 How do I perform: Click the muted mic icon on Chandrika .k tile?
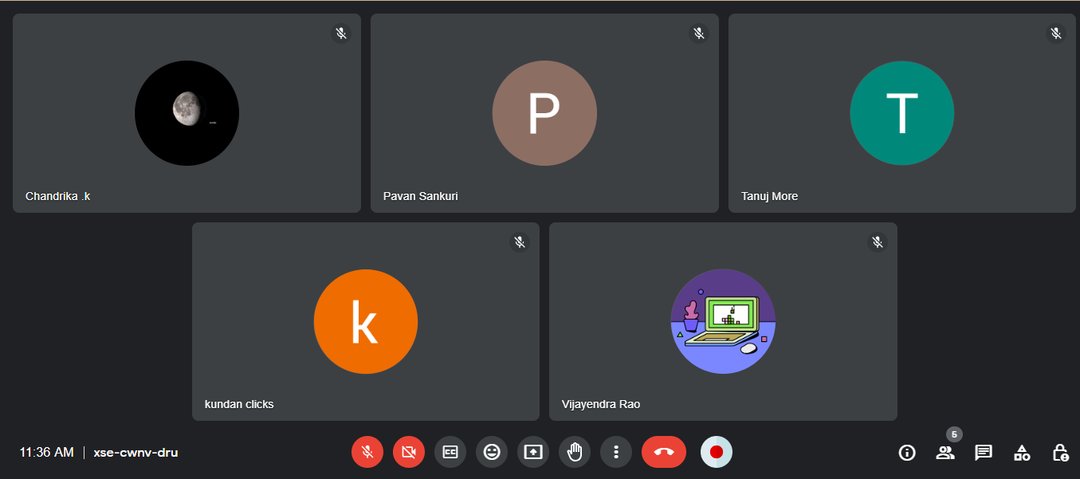point(341,33)
